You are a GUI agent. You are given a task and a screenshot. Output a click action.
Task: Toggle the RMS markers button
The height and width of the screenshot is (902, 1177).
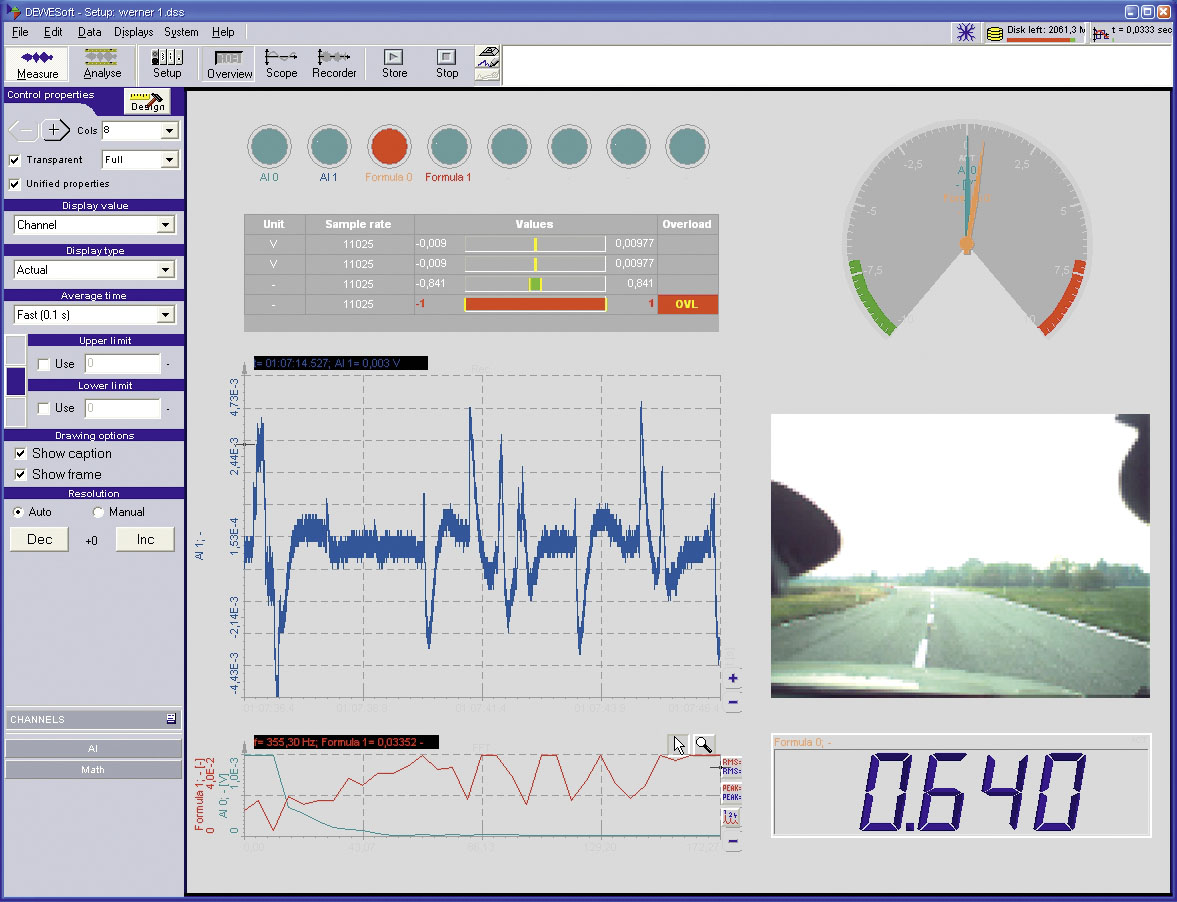click(x=731, y=766)
